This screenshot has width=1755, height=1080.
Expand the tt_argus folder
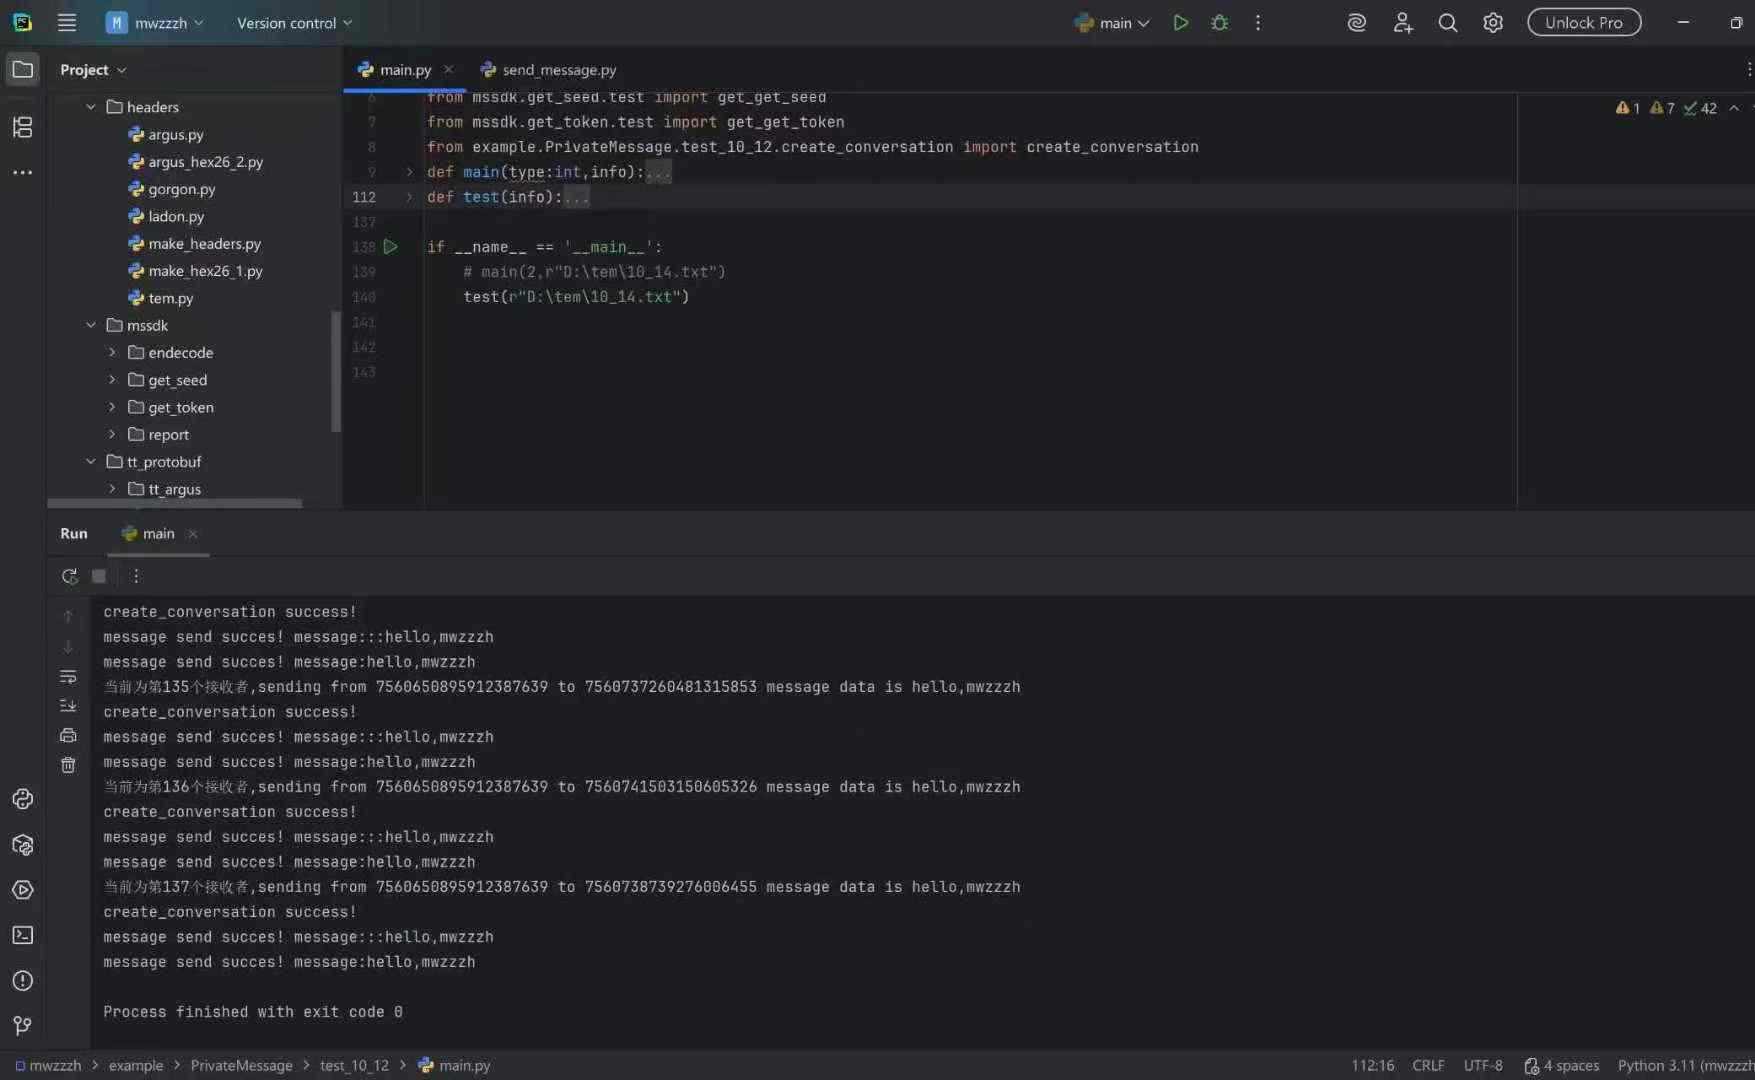112,489
